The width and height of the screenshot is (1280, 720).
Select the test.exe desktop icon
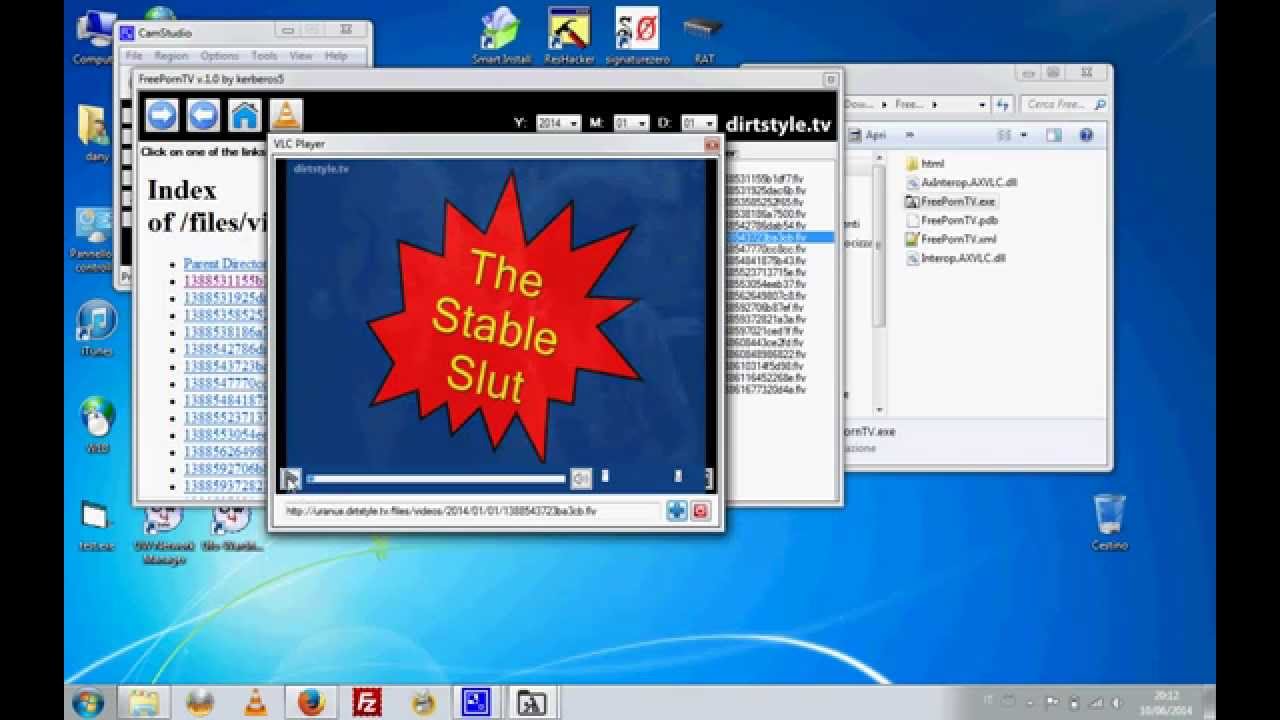(x=95, y=525)
